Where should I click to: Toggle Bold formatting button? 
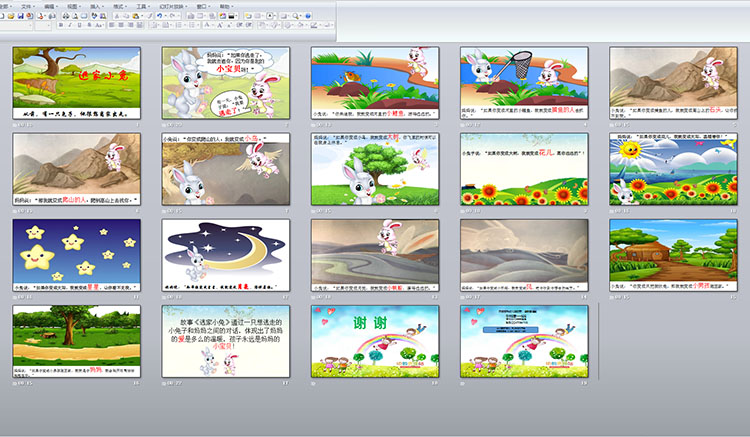[61, 25]
